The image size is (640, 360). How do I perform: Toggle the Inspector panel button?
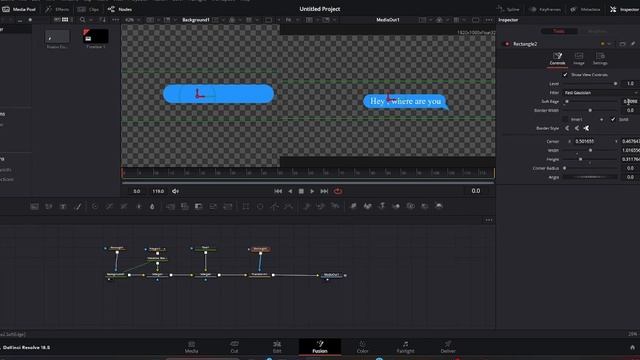tap(624, 9)
